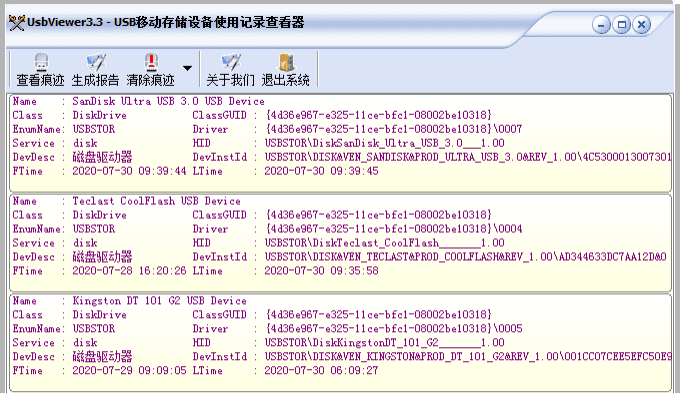Image resolution: width=680 pixels, height=393 pixels.
Task: Click the UsbViewer app icon in title bar
Action: click(17, 23)
